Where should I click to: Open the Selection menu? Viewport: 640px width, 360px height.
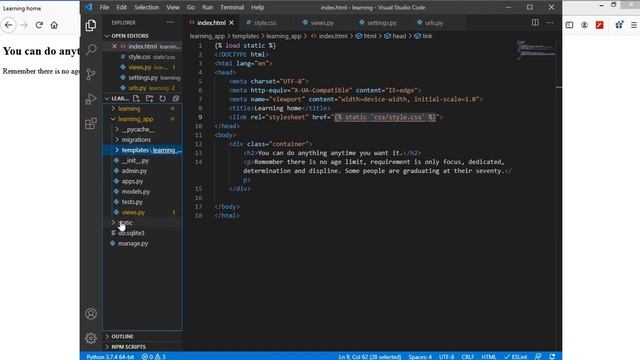(147, 7)
